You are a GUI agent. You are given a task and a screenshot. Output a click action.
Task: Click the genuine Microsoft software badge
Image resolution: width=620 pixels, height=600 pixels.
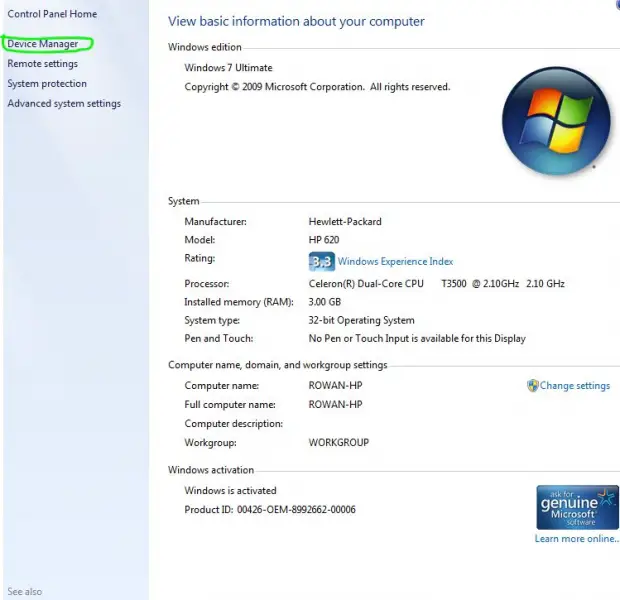pos(577,507)
